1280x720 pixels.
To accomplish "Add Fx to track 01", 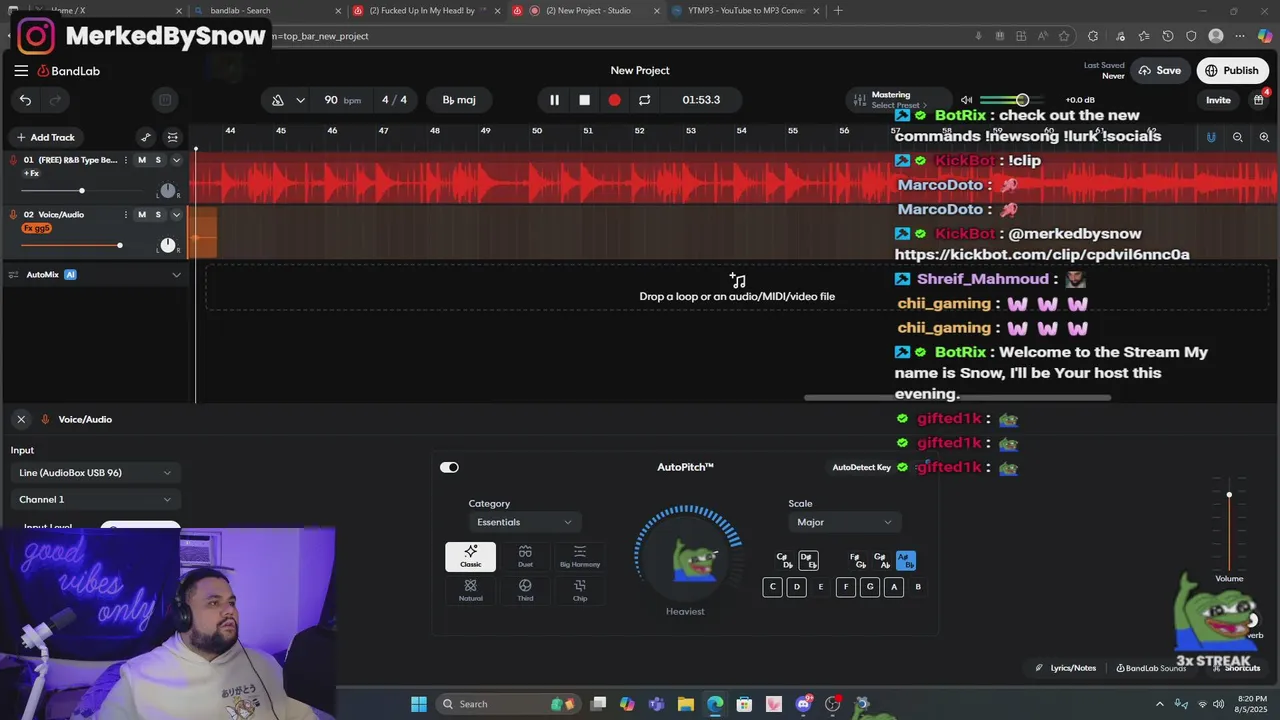I will point(31,174).
